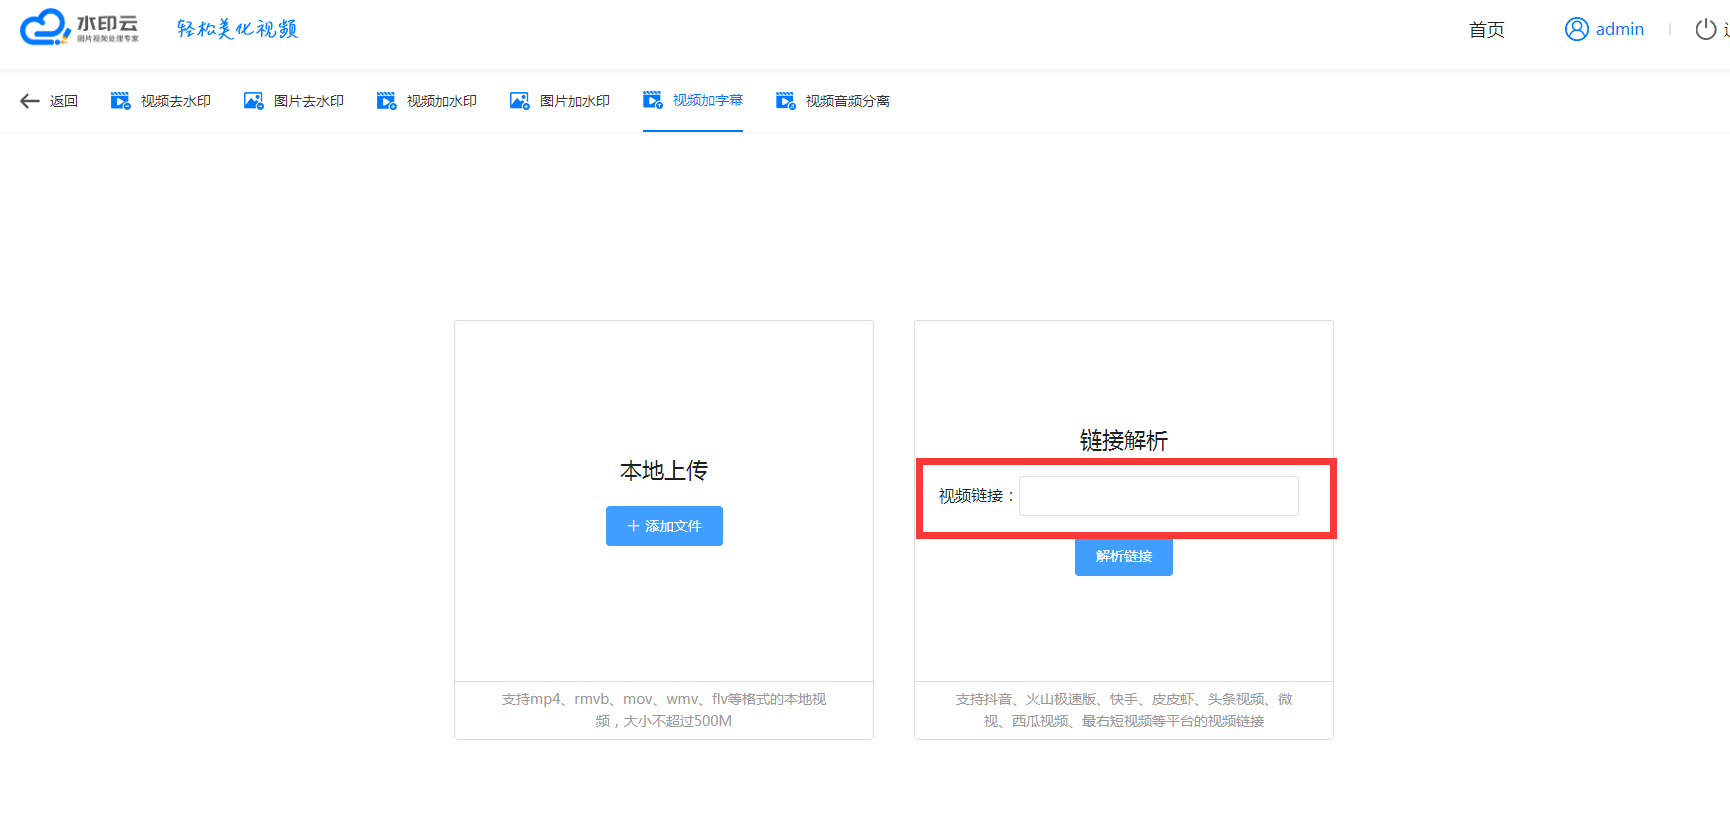Image resolution: width=1730 pixels, height=837 pixels.
Task: Click the 返回 back link
Action: (x=49, y=101)
